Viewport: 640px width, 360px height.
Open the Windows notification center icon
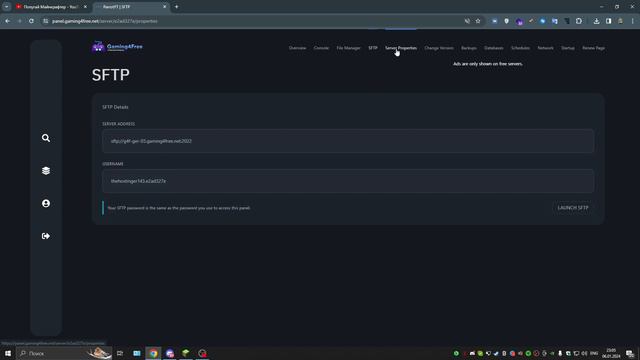click(x=630, y=353)
